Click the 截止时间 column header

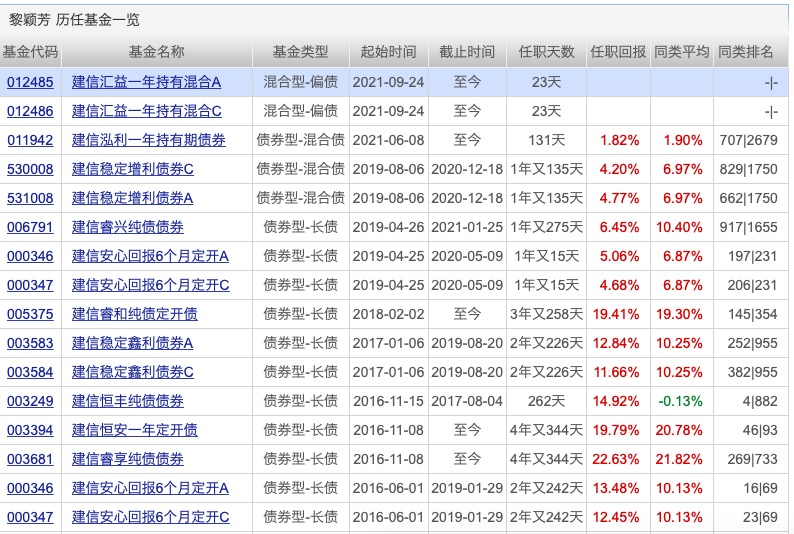click(467, 52)
